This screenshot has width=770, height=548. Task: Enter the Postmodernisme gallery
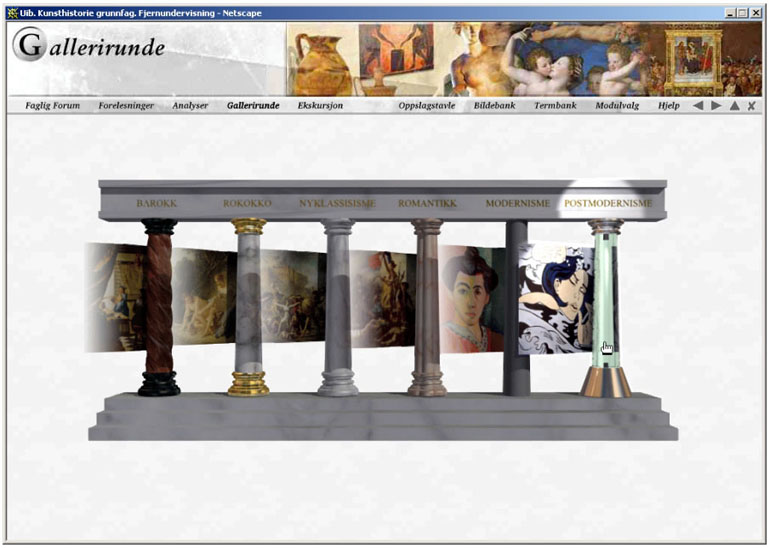[607, 203]
